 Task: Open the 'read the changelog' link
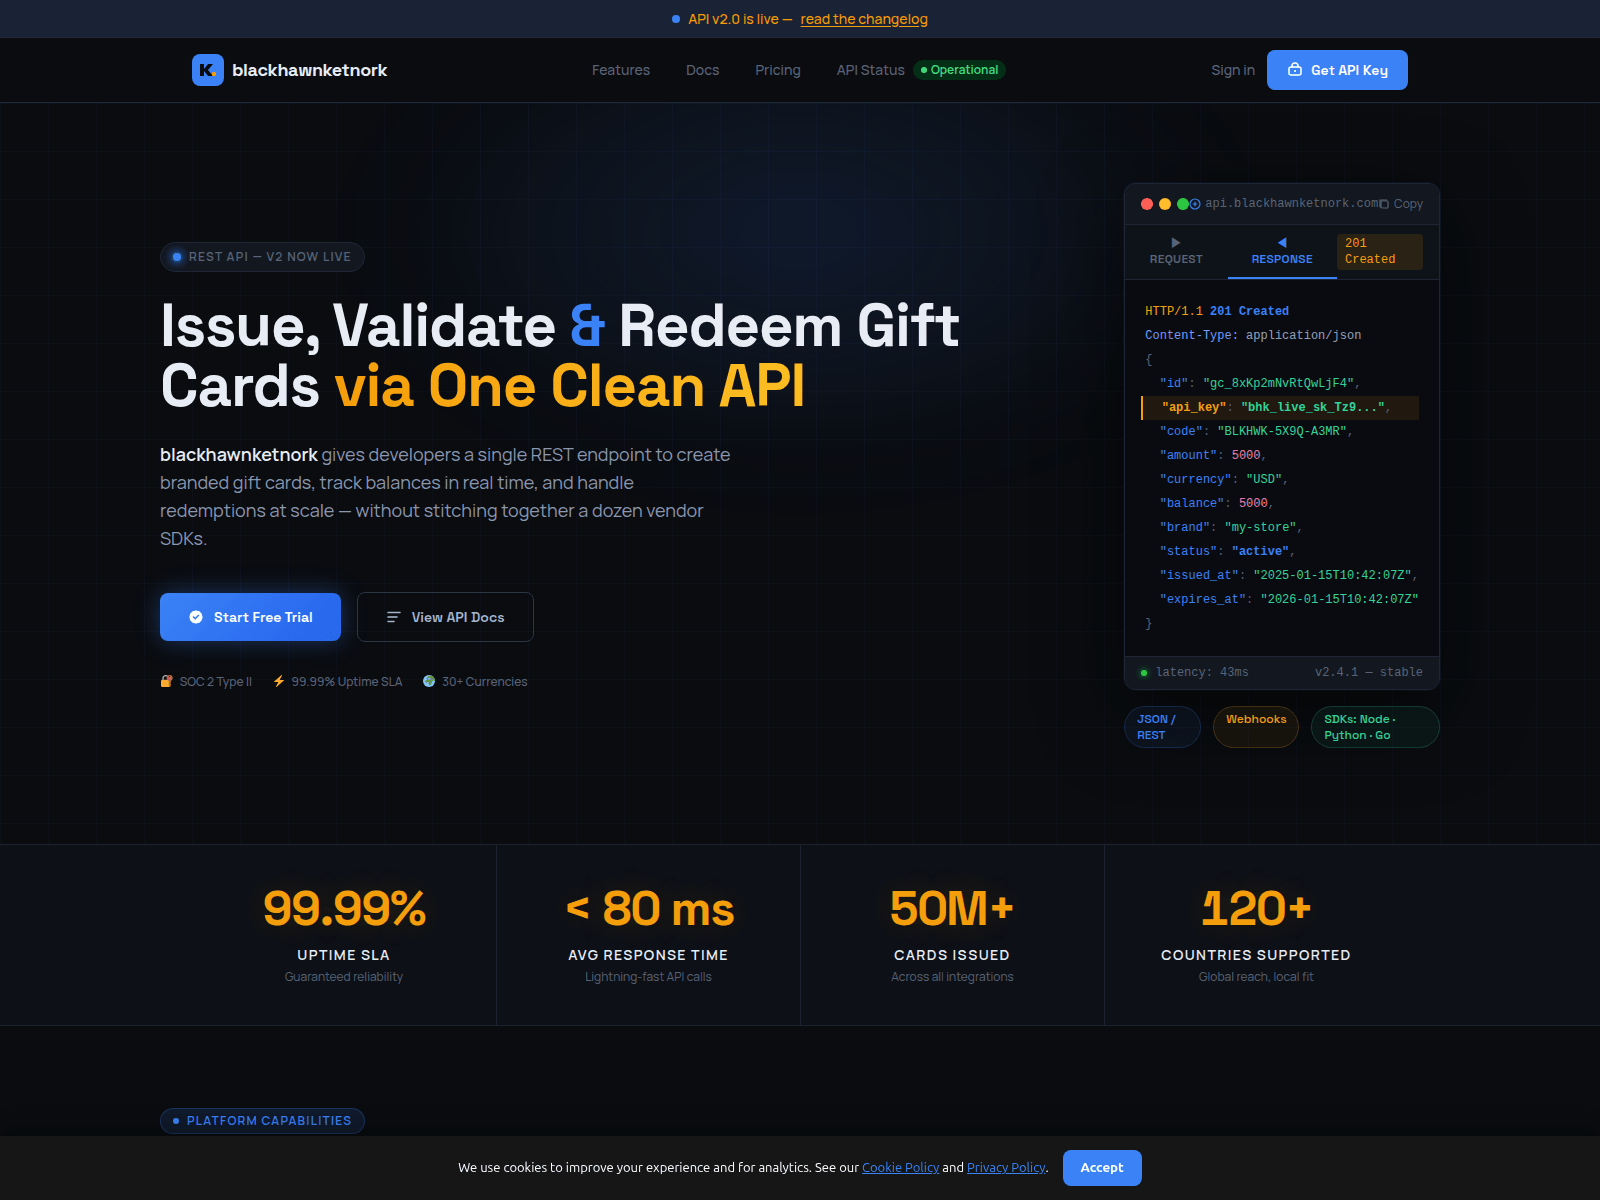[x=864, y=19]
